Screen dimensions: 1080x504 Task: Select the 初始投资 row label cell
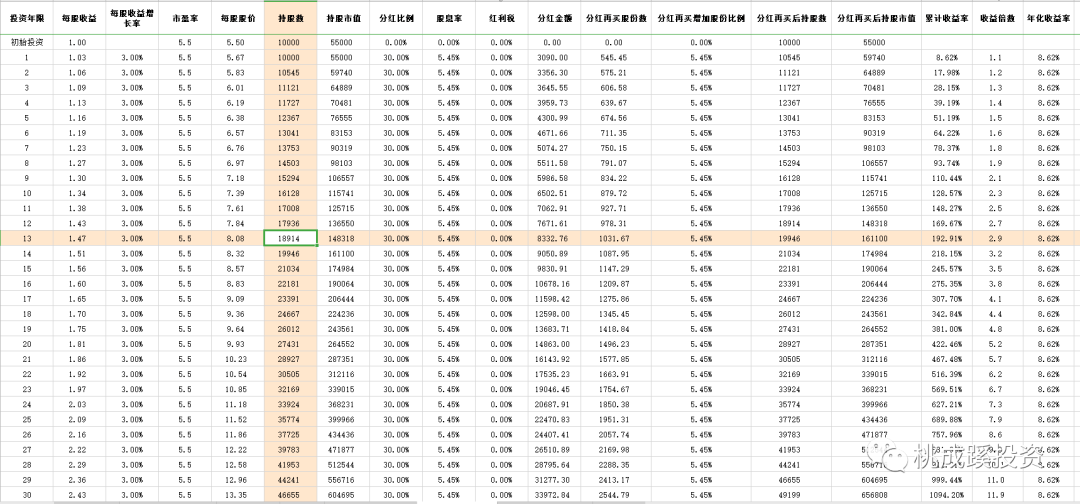[x=28, y=42]
